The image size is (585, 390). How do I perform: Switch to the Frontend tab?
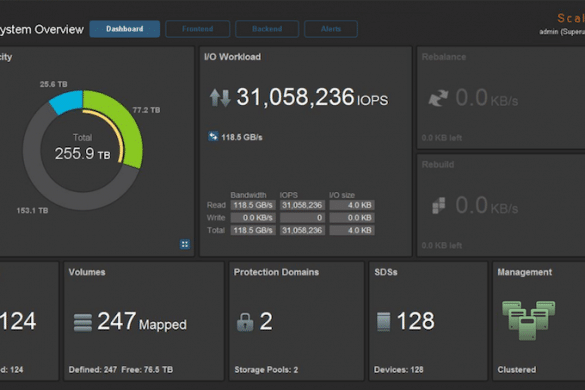click(x=197, y=29)
